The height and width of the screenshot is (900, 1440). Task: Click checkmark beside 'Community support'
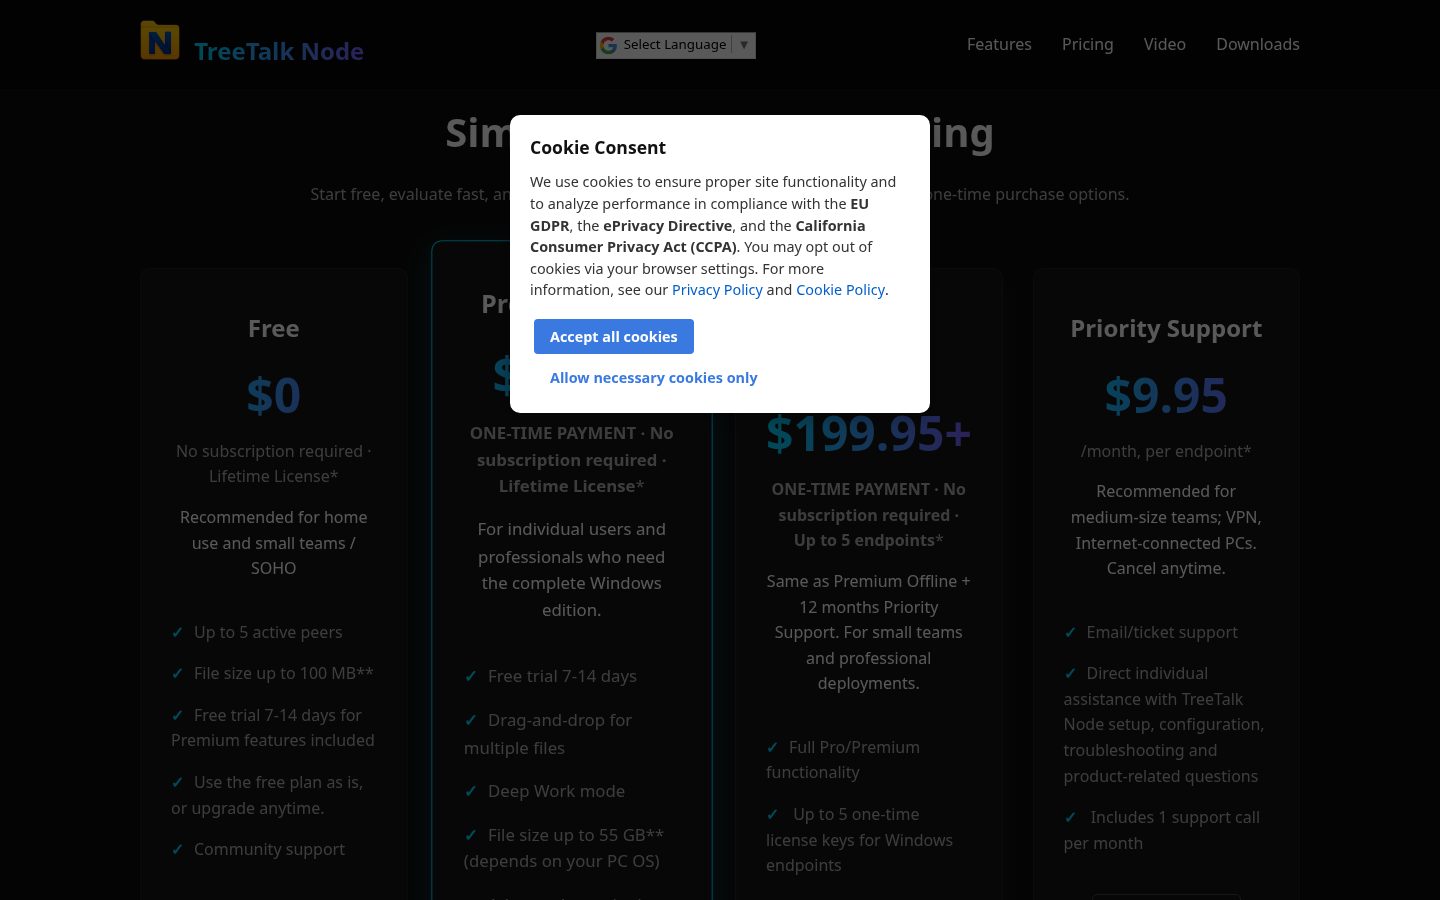[x=177, y=850]
